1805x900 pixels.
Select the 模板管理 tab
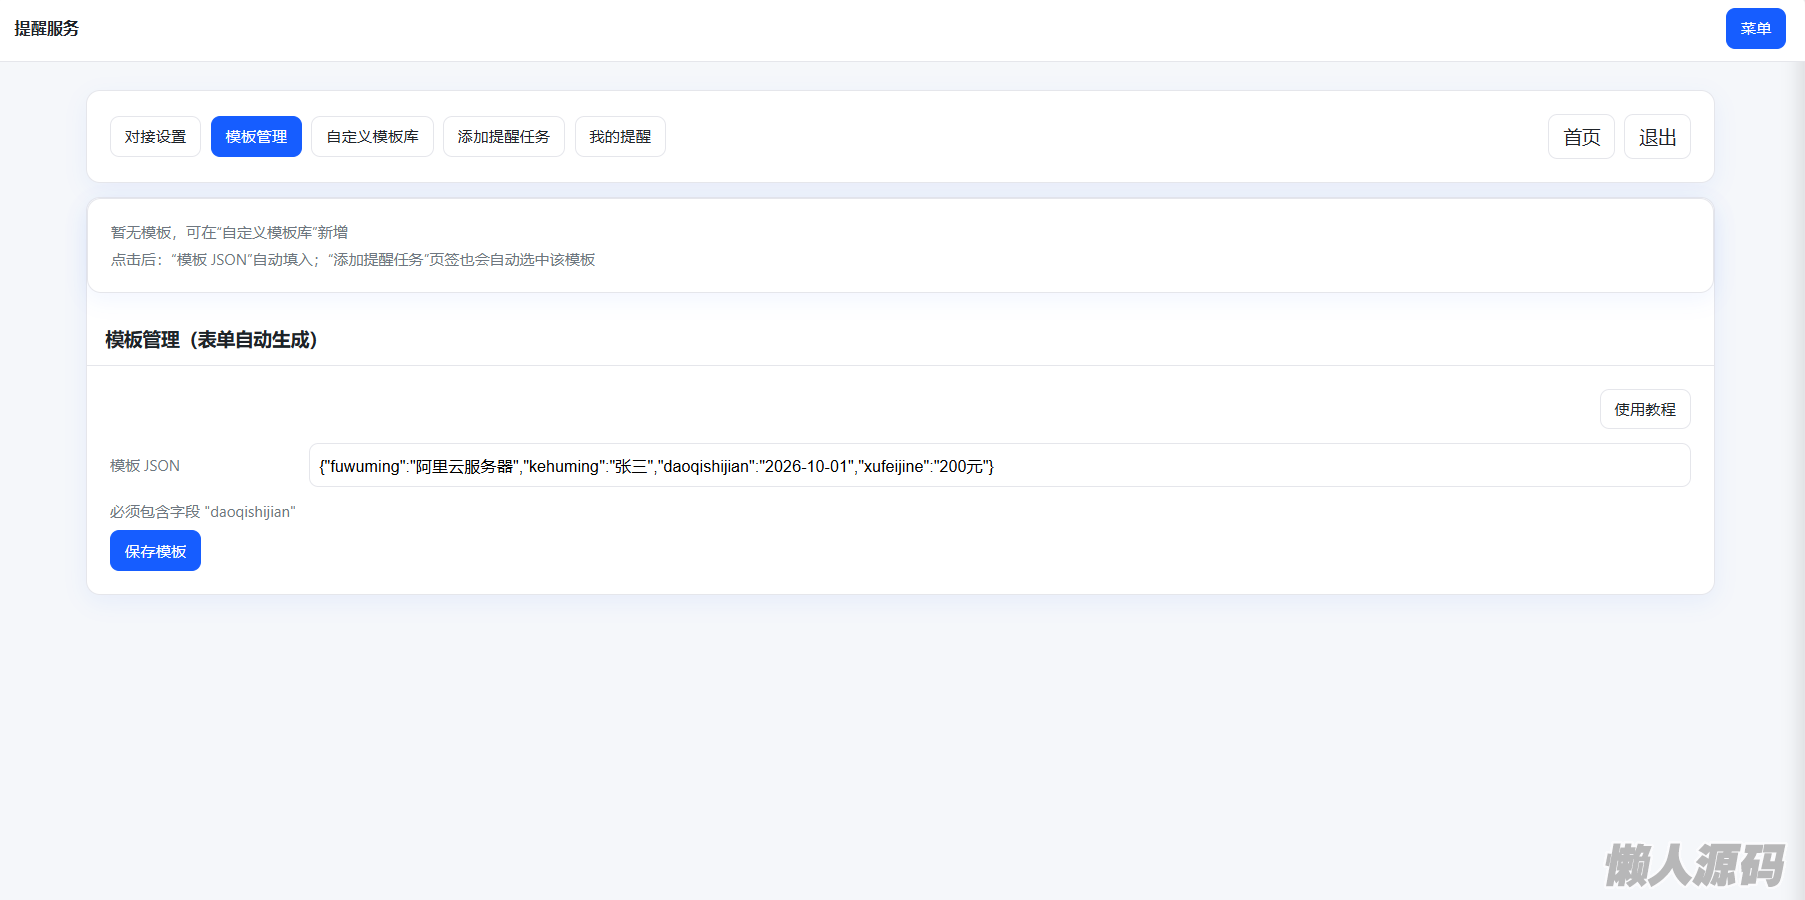point(256,137)
